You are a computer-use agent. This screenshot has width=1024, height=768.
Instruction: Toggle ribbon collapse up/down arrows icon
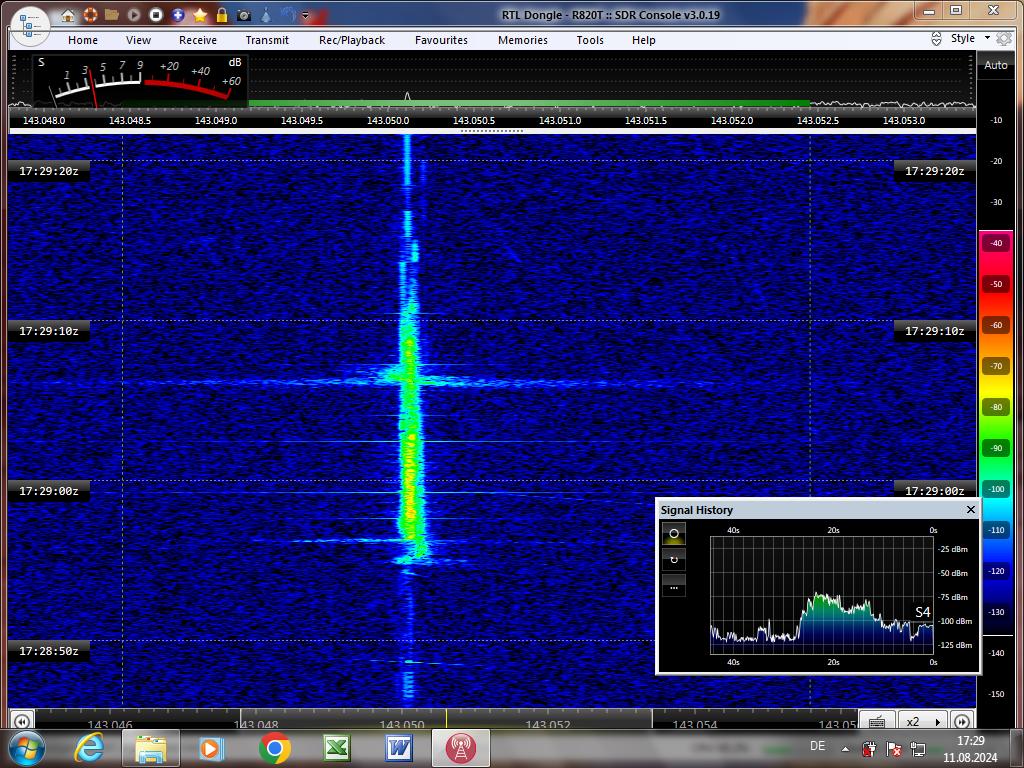pyautogui.click(x=936, y=39)
